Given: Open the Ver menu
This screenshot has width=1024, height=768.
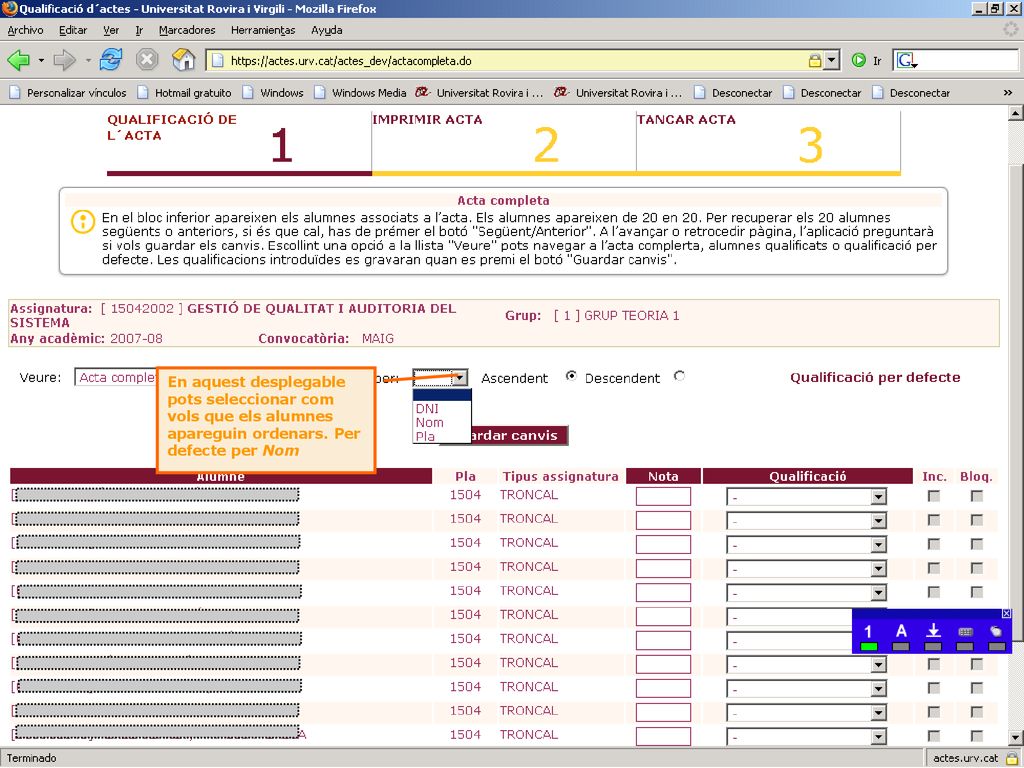Looking at the screenshot, I should coord(111,30).
